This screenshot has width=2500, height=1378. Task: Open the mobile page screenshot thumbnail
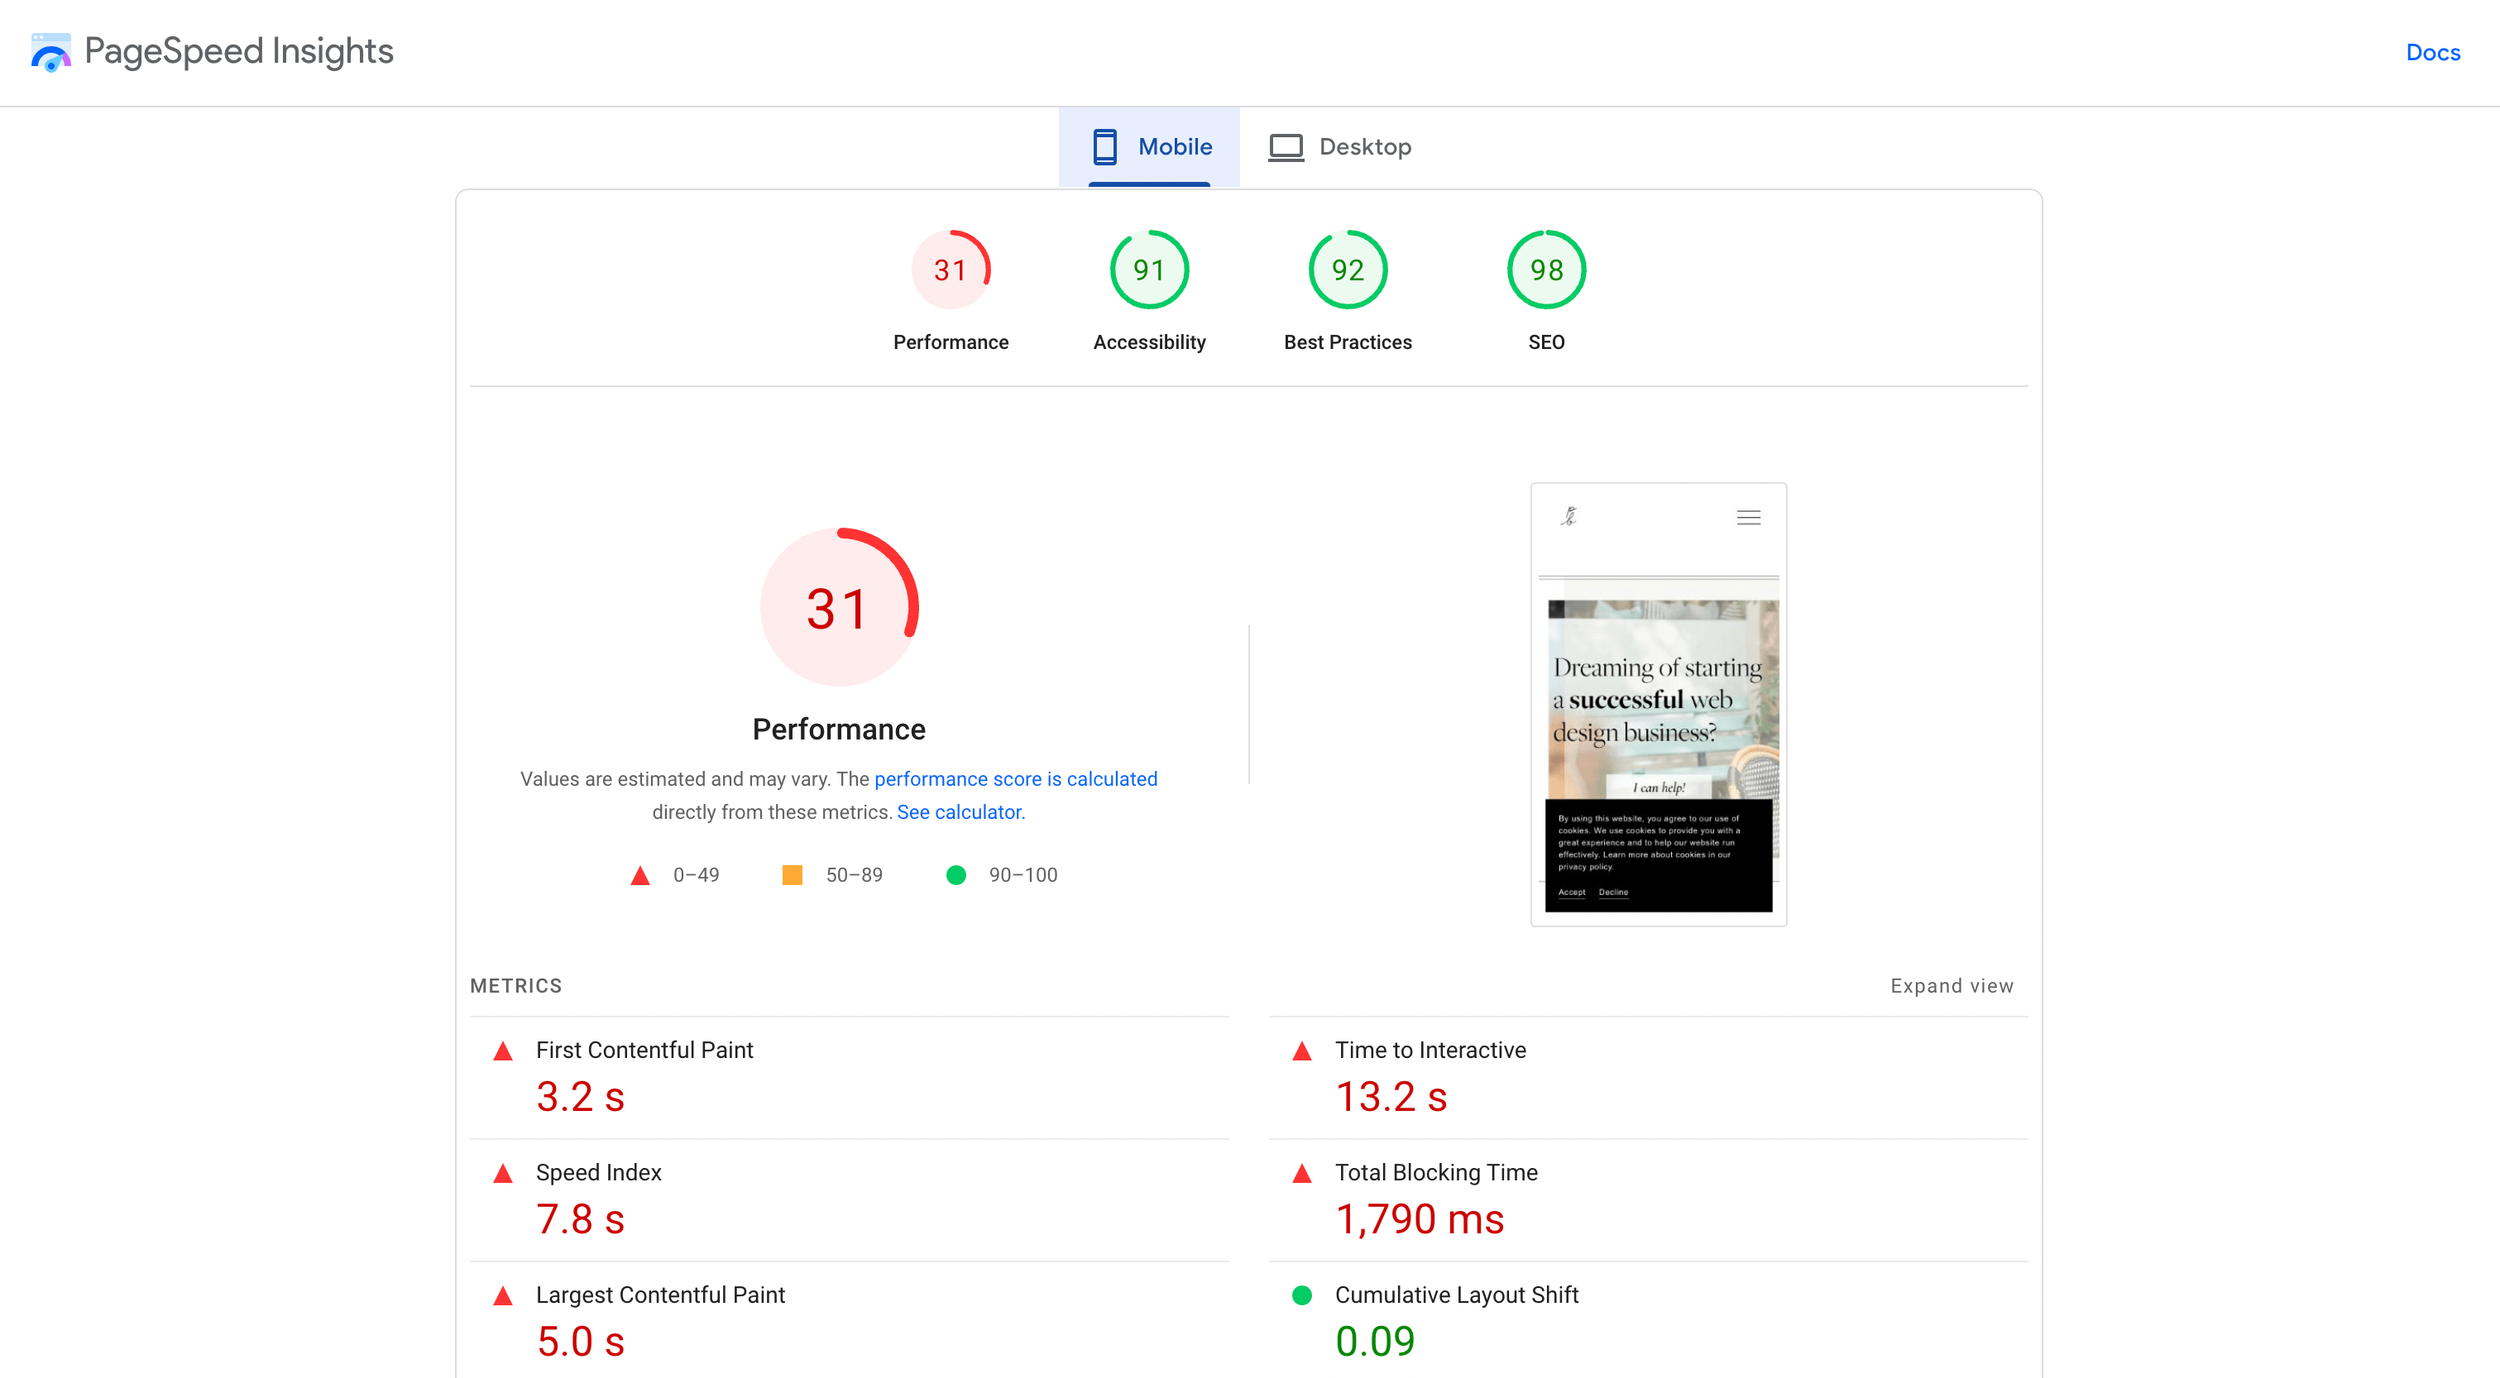pyautogui.click(x=1658, y=704)
